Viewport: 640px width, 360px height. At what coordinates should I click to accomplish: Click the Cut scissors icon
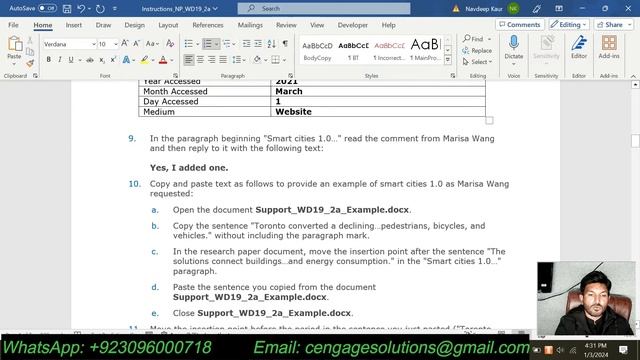pyautogui.click(x=30, y=40)
